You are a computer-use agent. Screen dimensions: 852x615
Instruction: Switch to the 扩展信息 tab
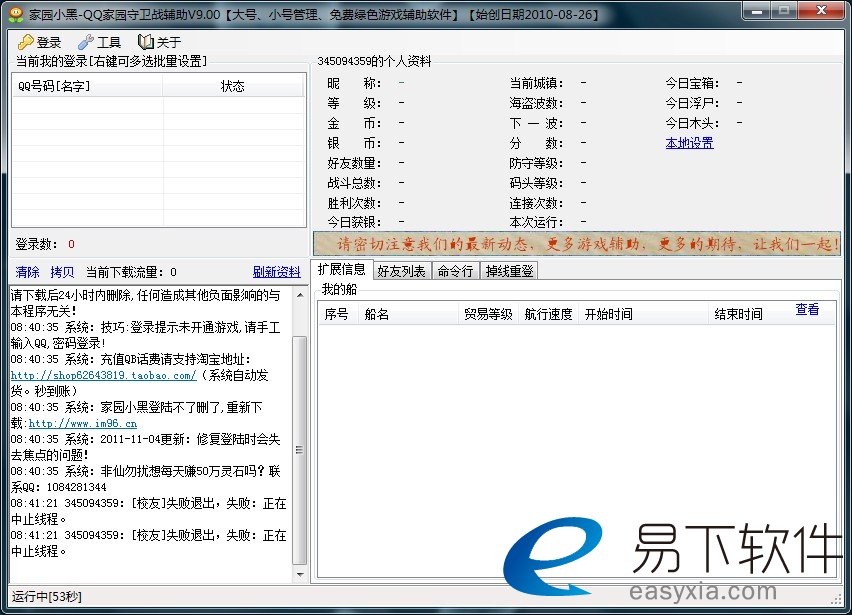click(x=342, y=269)
